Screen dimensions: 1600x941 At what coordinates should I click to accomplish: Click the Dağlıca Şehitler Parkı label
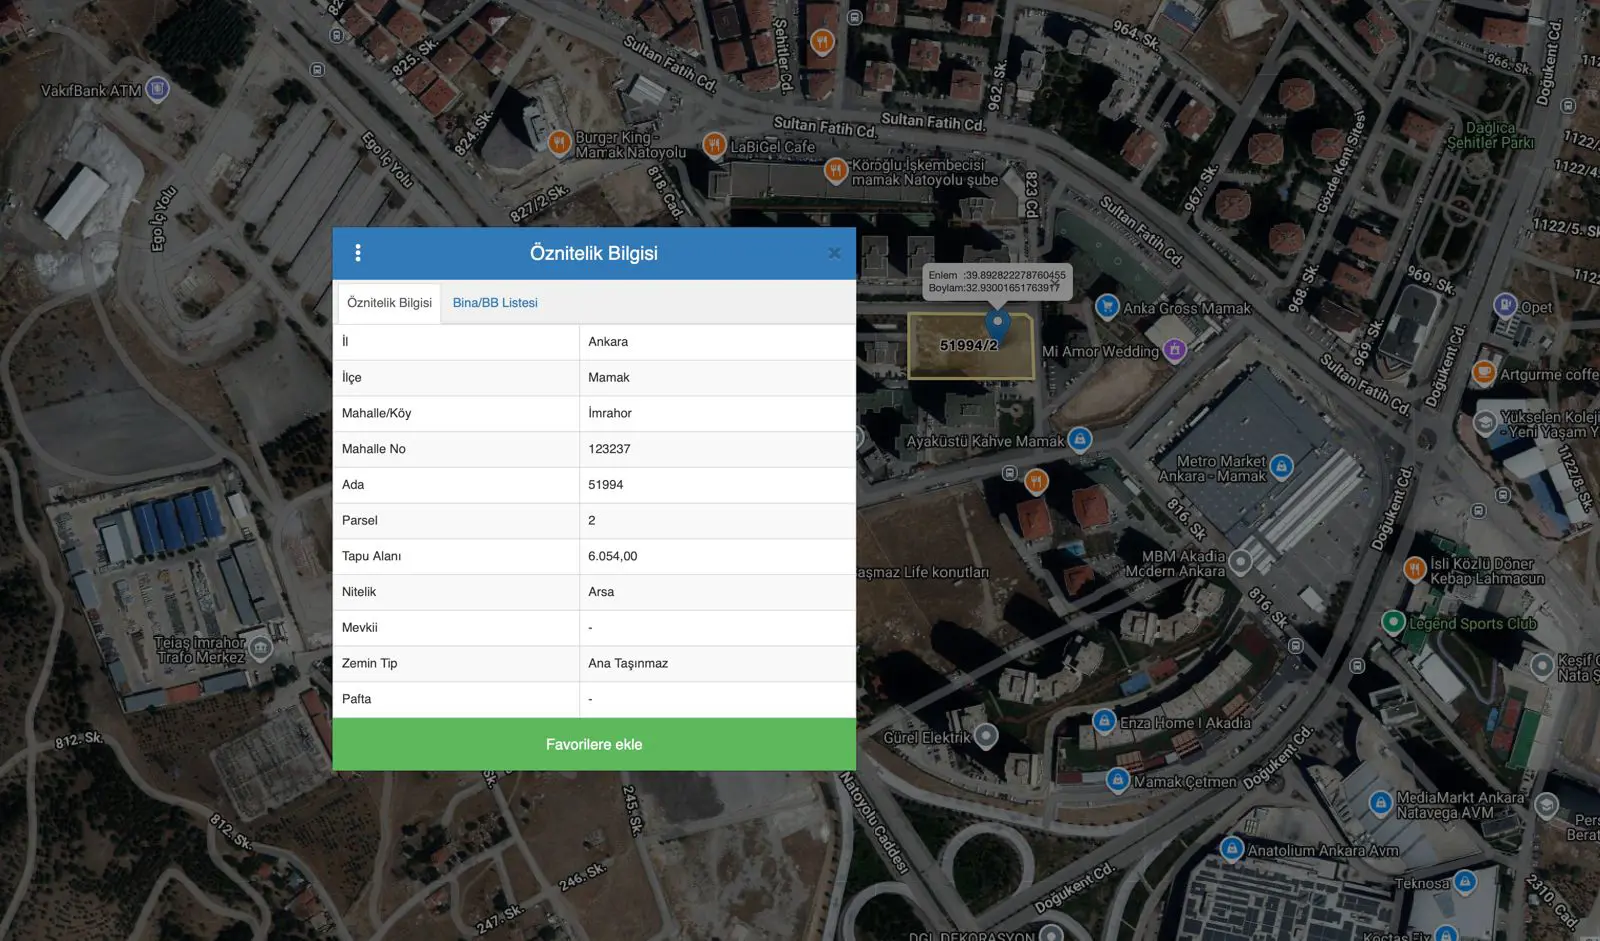pos(1490,135)
